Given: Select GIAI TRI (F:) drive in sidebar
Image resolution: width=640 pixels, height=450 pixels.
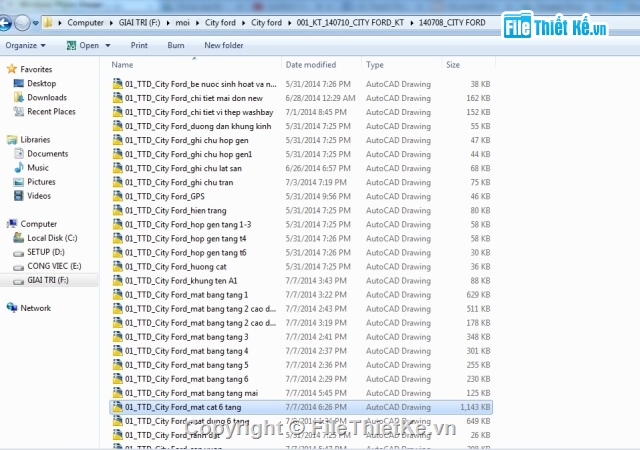Looking at the screenshot, I should point(48,280).
